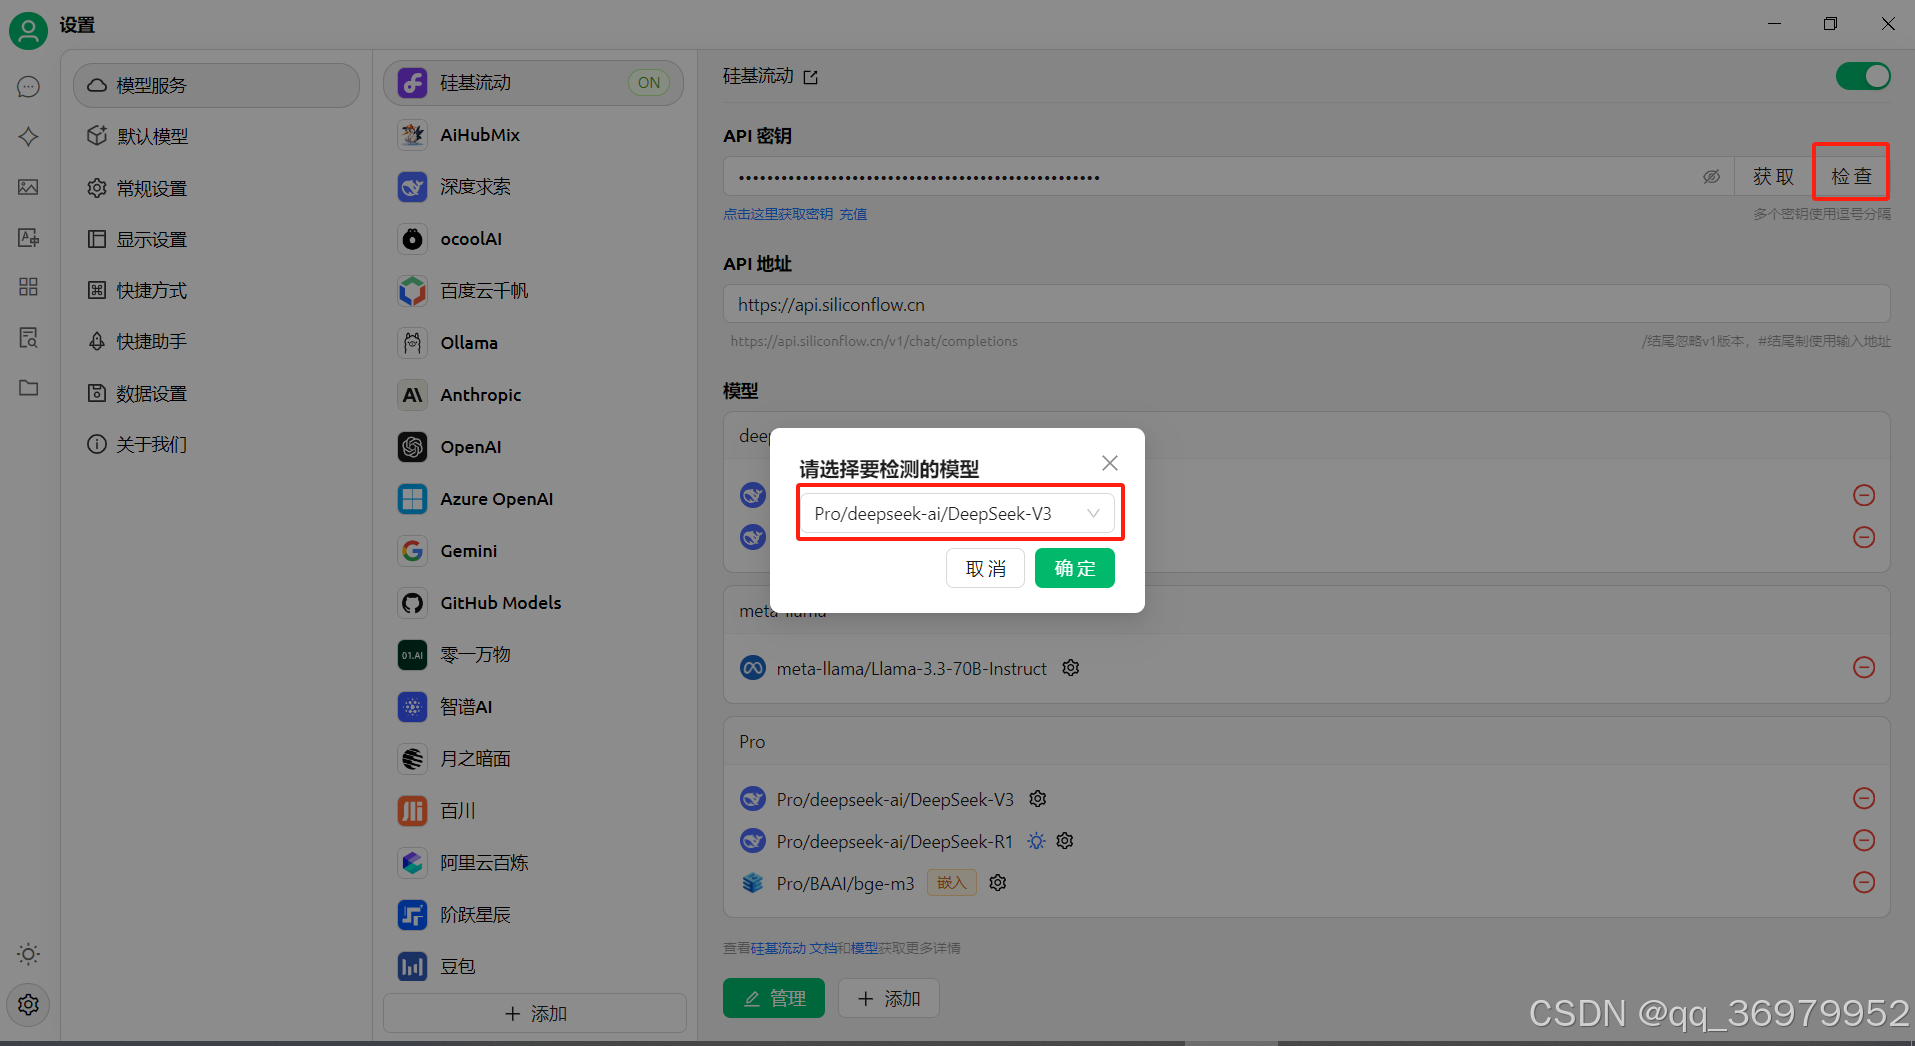This screenshot has width=1915, height=1046.
Task: Focus the API 地址 input field
Action: pyautogui.click(x=1306, y=304)
